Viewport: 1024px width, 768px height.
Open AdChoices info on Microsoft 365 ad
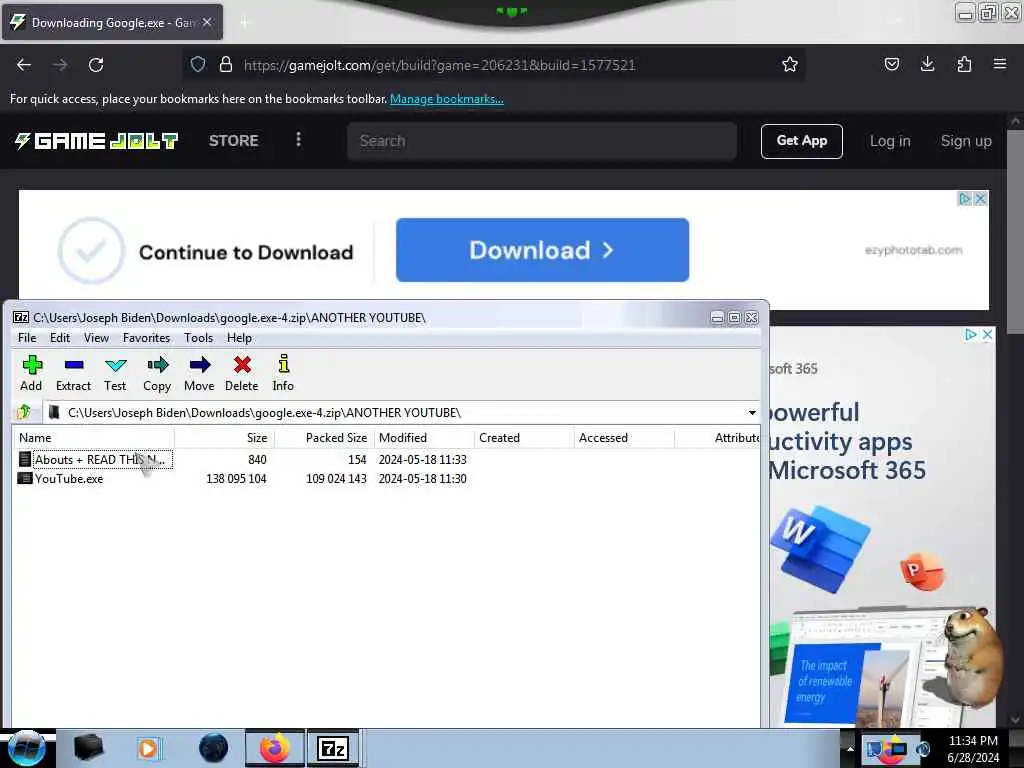pyautogui.click(x=971, y=334)
